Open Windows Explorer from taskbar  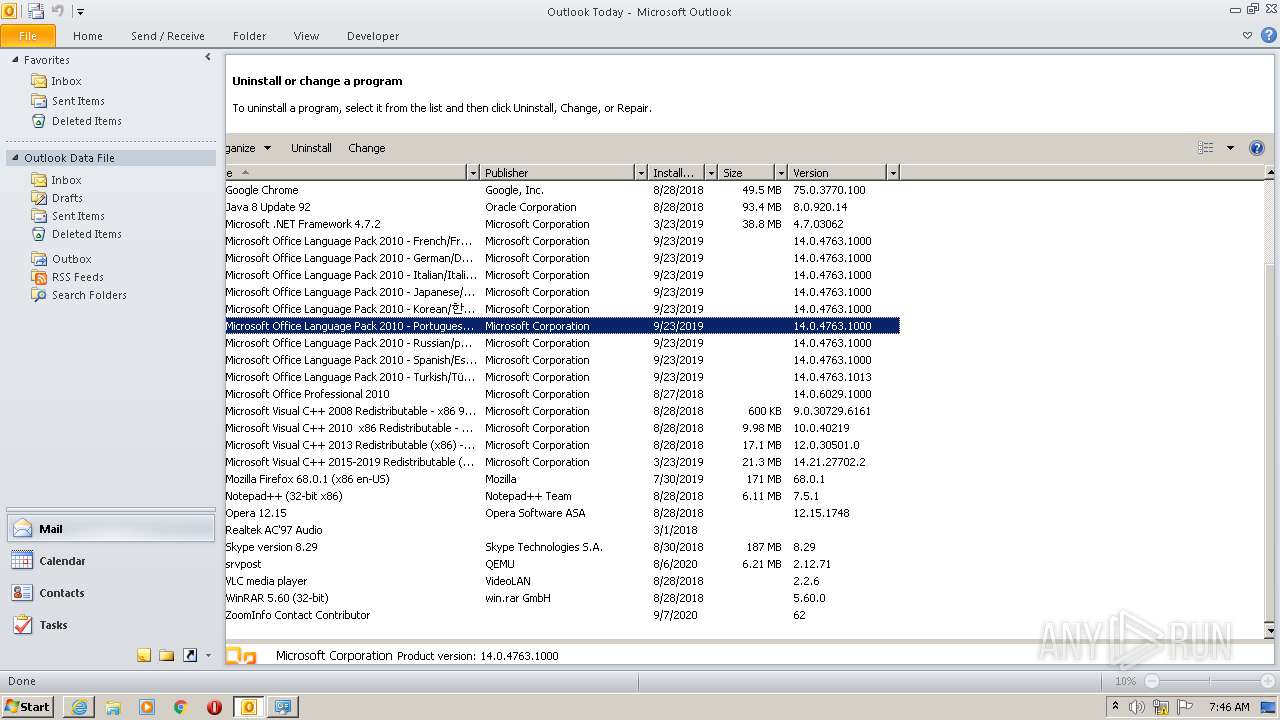[113, 706]
